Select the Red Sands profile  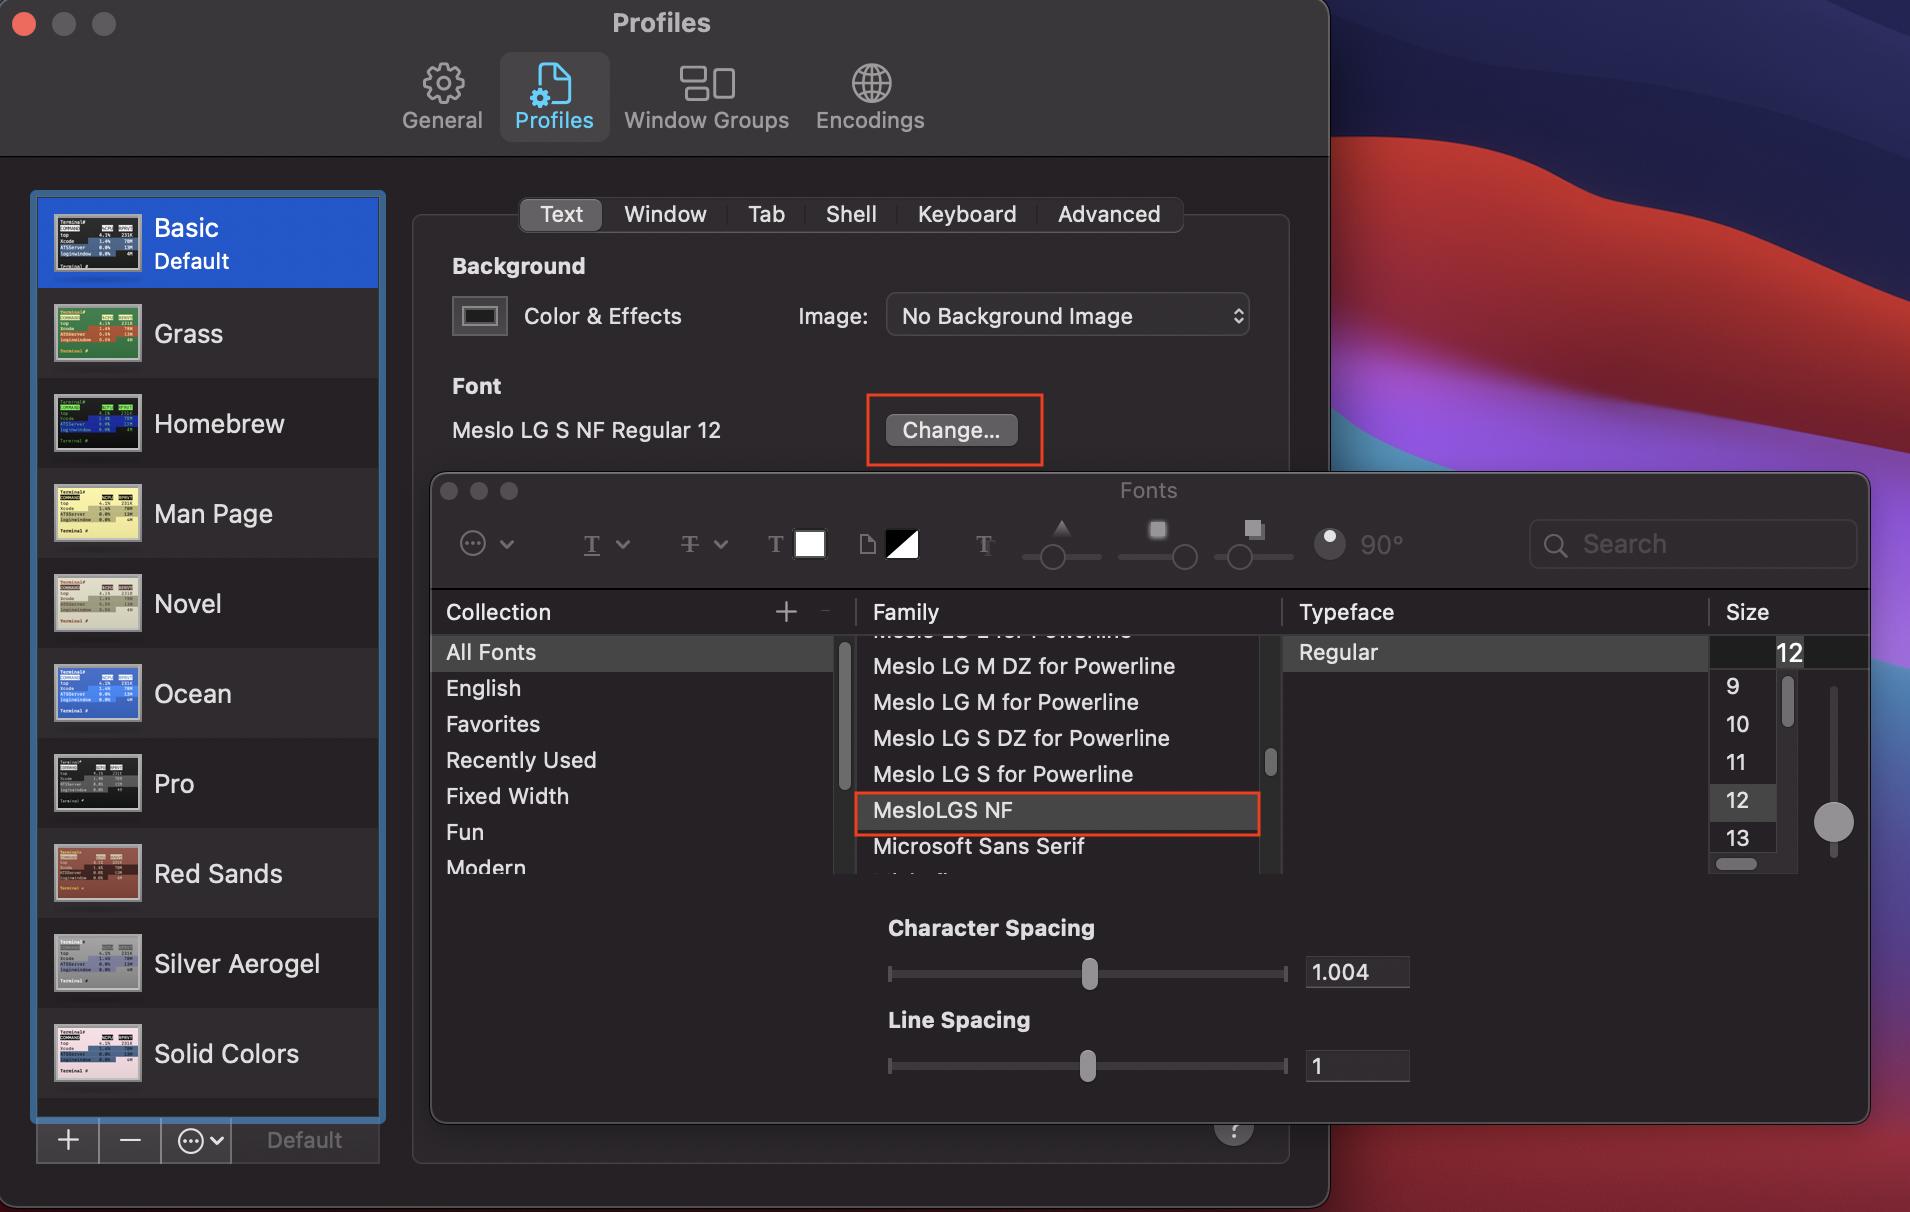pos(208,873)
